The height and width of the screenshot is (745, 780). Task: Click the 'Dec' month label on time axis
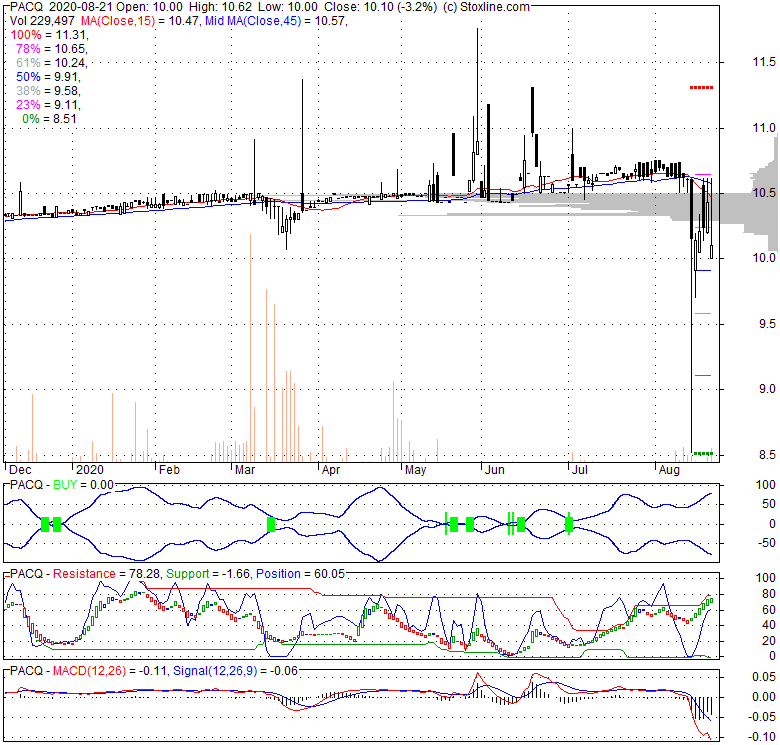click(x=20, y=470)
